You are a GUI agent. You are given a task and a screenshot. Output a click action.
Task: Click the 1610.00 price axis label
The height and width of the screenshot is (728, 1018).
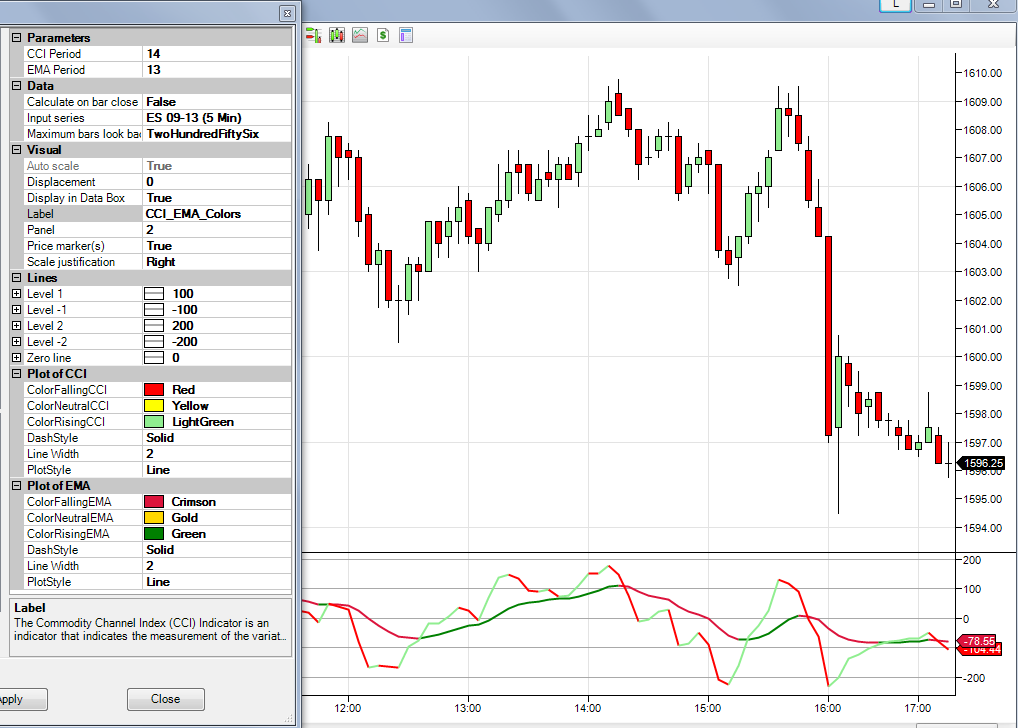coord(982,73)
